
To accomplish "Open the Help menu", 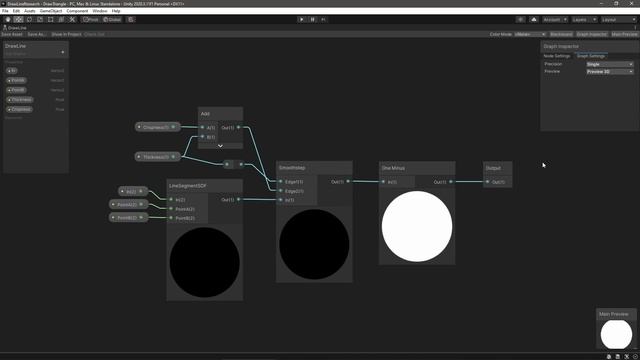I will coord(116,11).
